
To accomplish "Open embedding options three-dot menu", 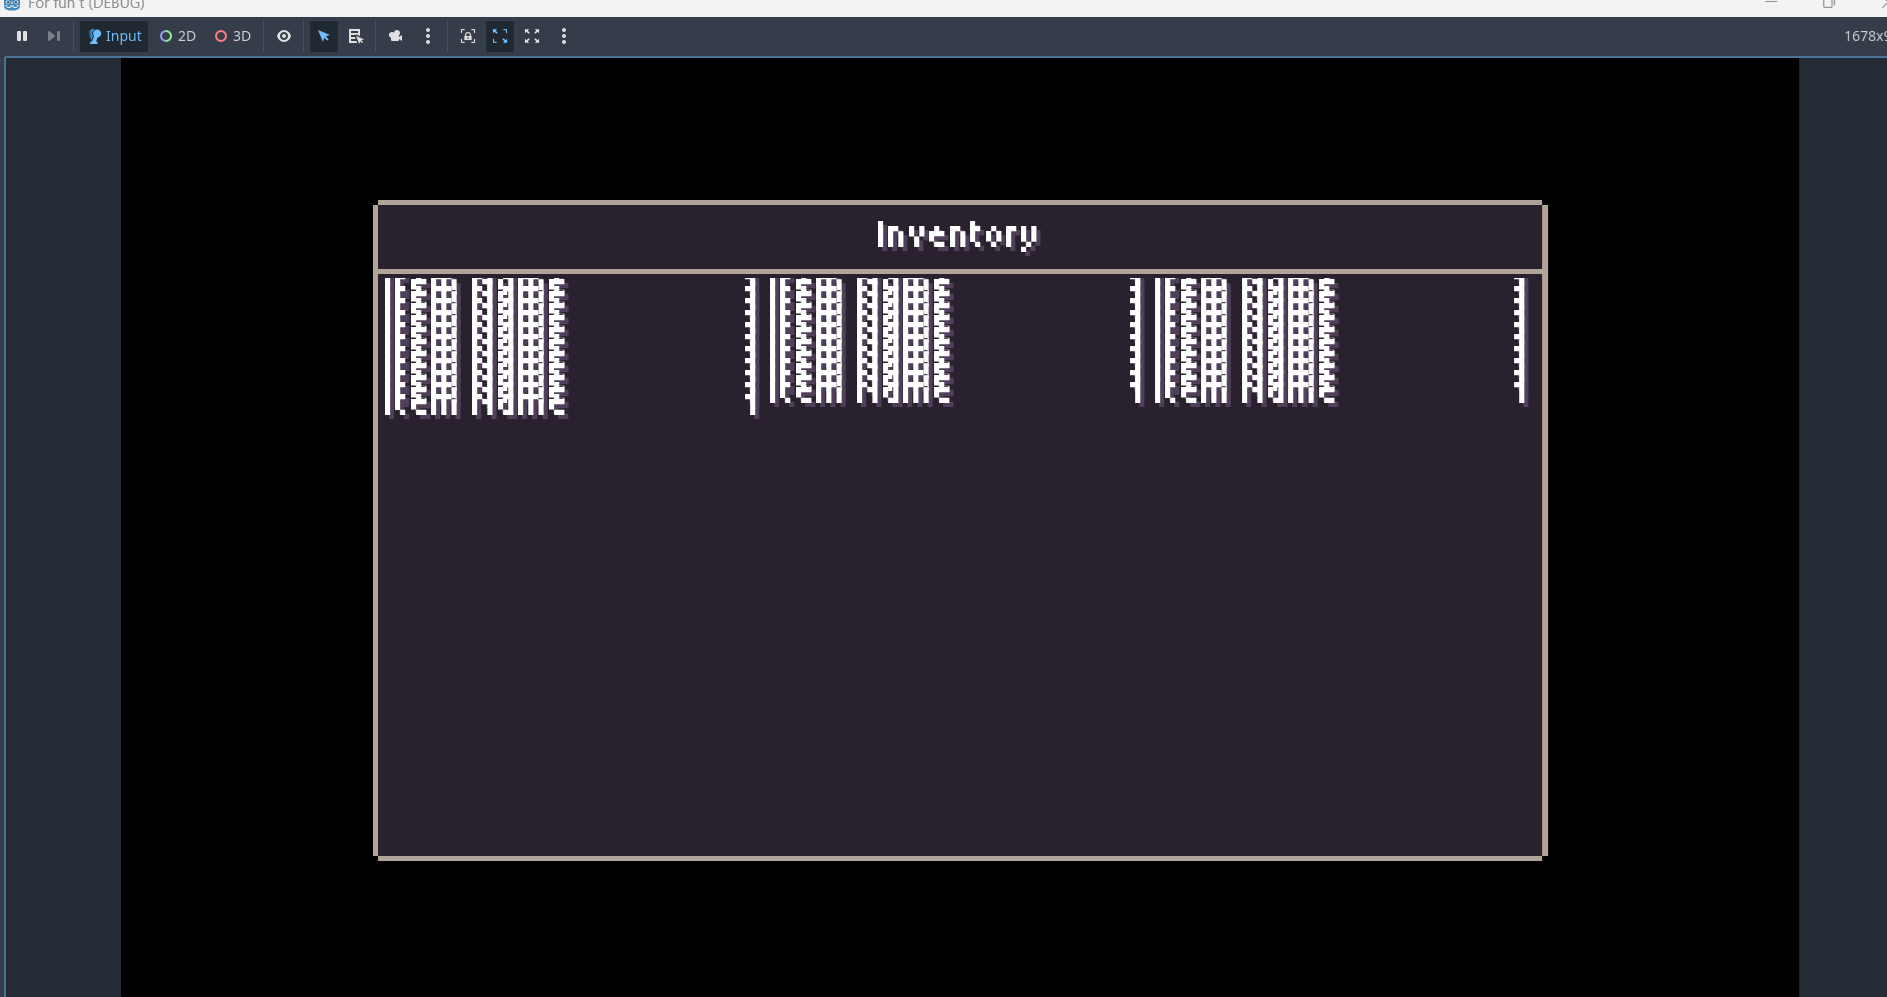I will pyautogui.click(x=564, y=36).
